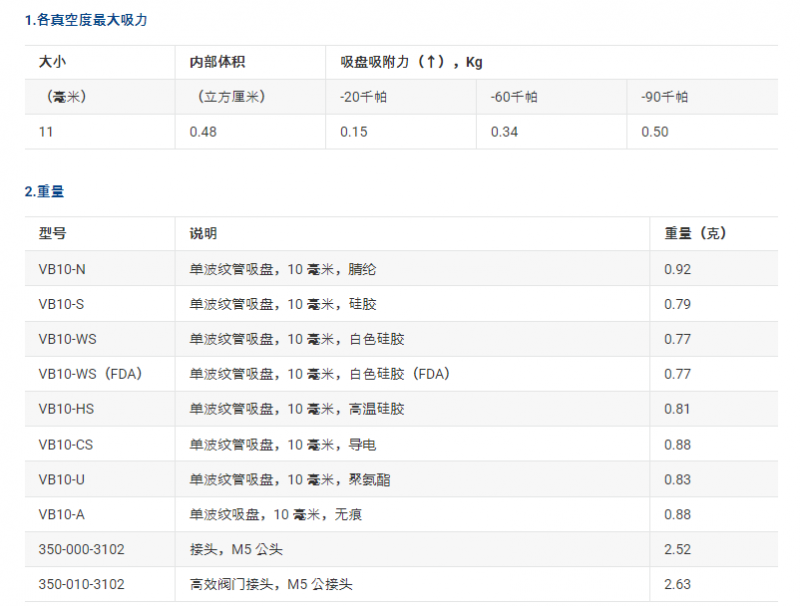Click the '-60千帕' sub-header cell

(514, 97)
